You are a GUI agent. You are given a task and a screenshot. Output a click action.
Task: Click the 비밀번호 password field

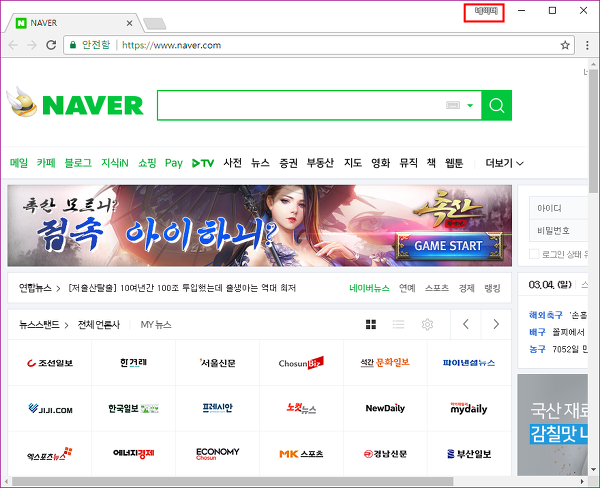(559, 230)
